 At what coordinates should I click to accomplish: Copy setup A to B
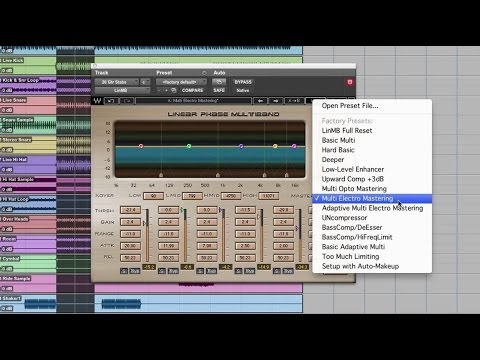pos(294,101)
